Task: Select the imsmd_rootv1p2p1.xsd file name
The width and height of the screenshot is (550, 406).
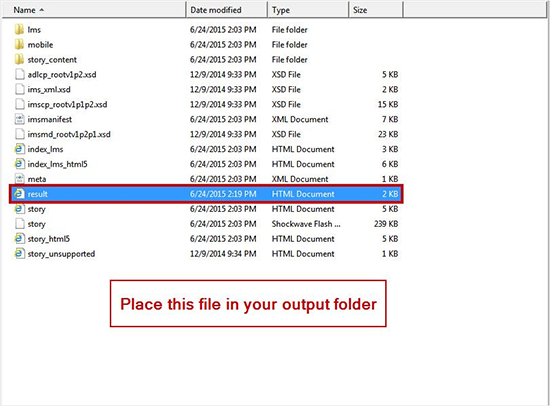Action: 69,134
